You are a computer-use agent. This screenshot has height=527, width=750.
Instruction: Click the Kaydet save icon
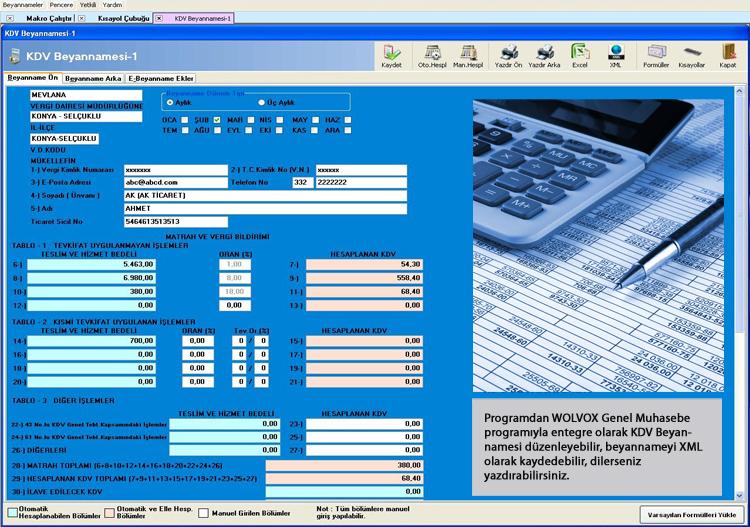point(391,55)
